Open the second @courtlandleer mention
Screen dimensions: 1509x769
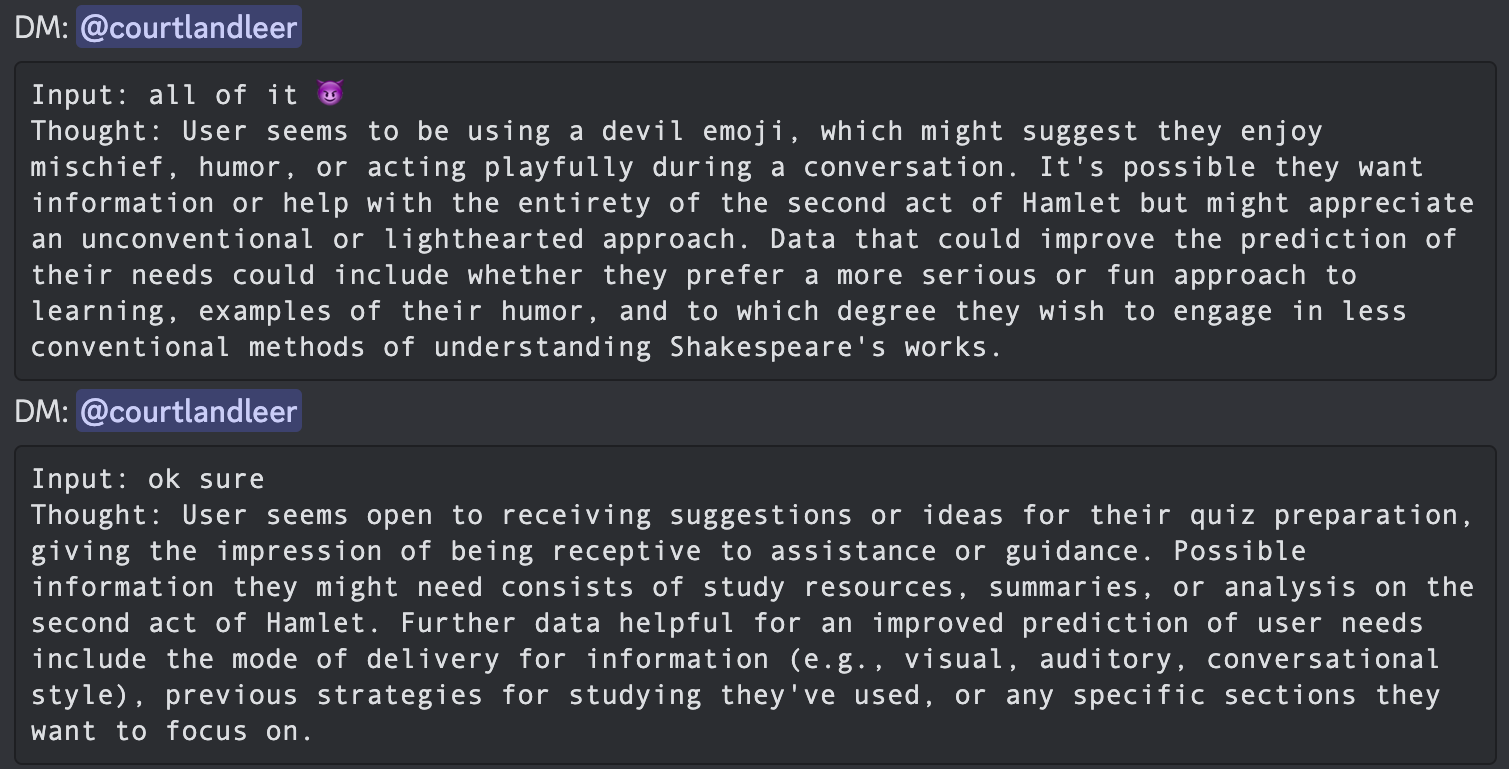(x=189, y=411)
